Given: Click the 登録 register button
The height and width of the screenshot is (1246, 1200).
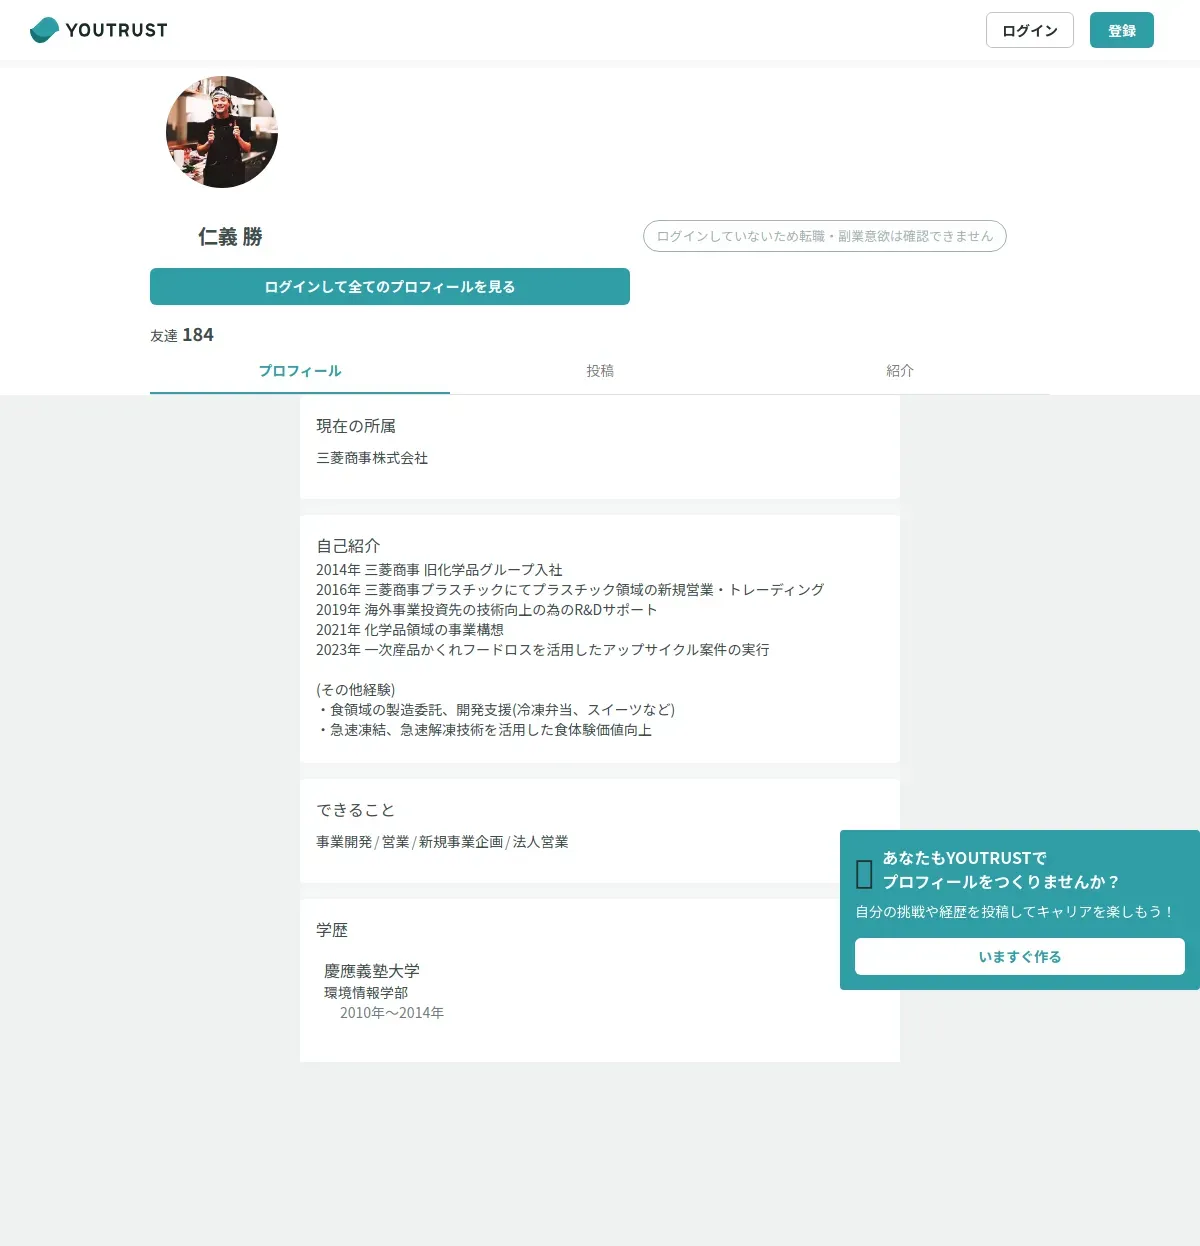Looking at the screenshot, I should [x=1122, y=30].
